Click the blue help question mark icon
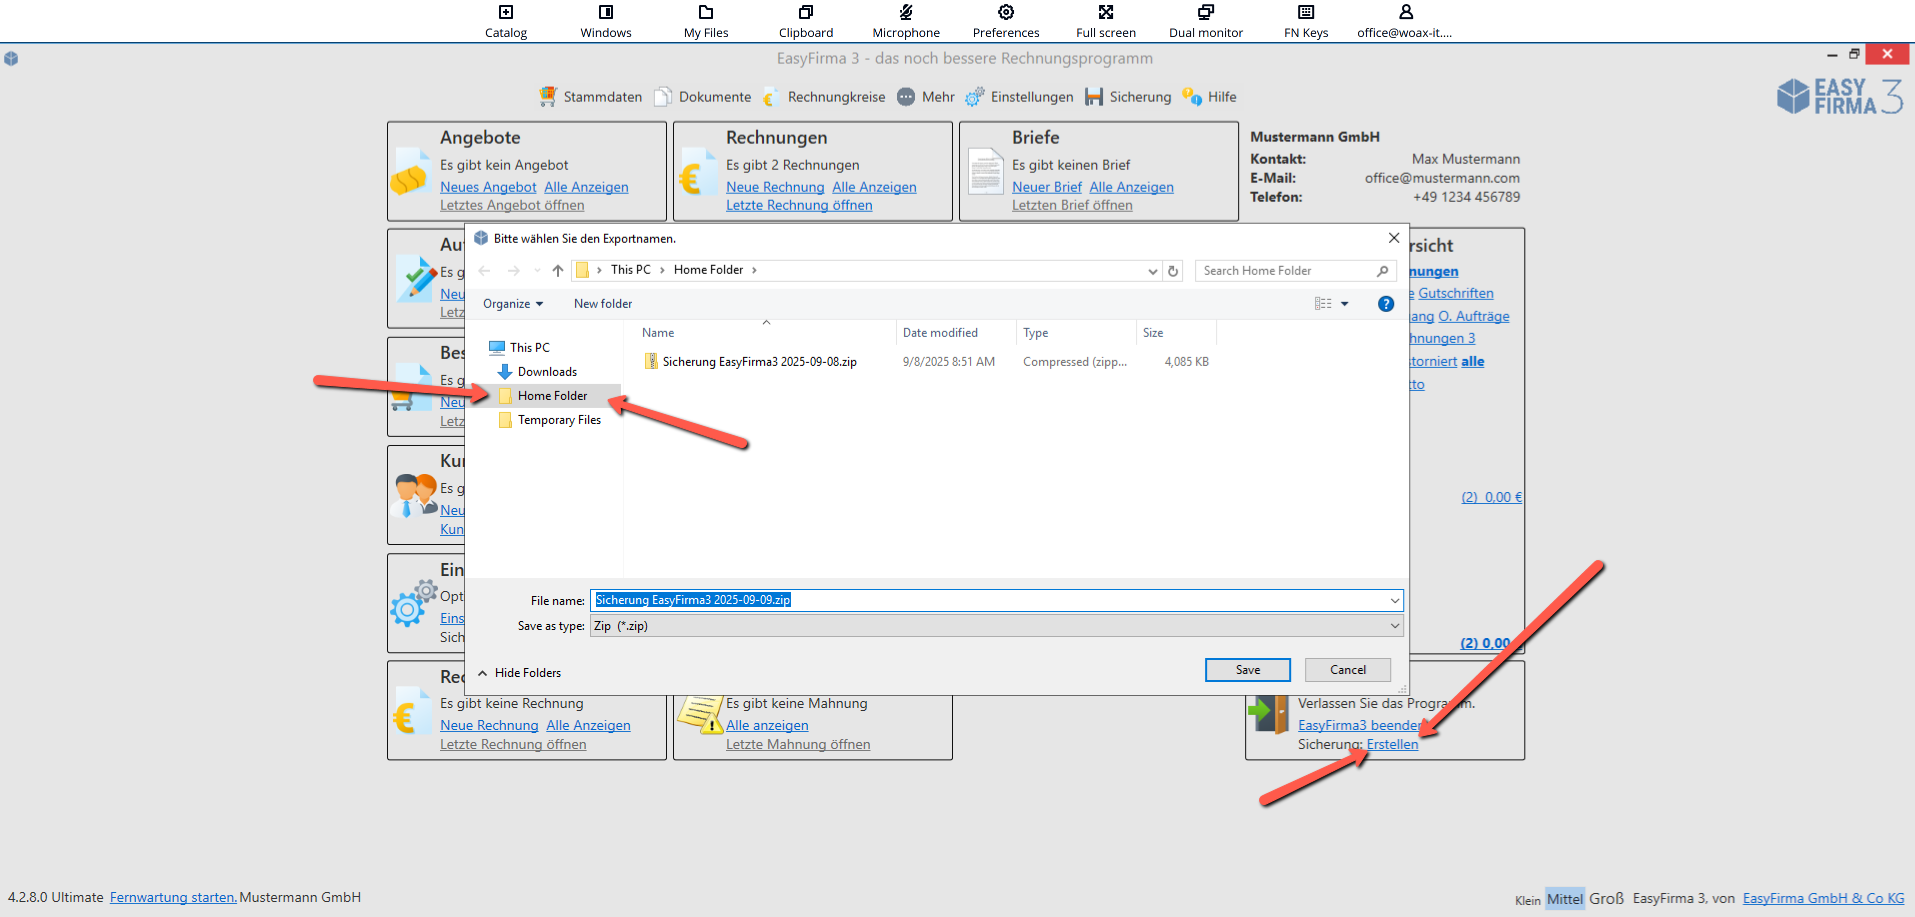The width and height of the screenshot is (1915, 917). [1385, 304]
